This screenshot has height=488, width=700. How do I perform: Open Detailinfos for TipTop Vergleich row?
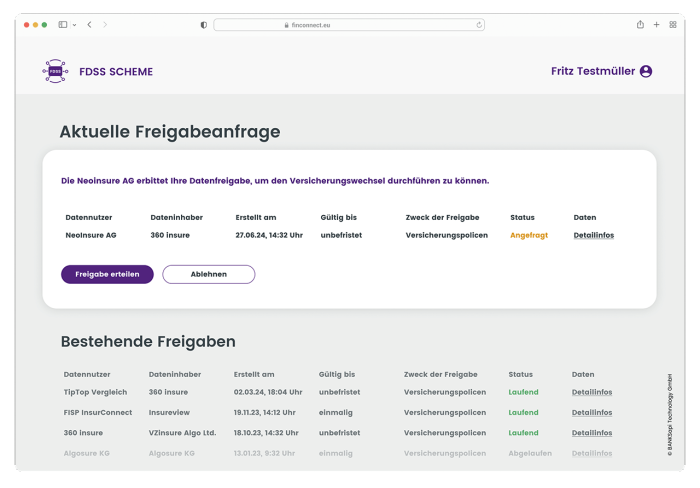[x=592, y=392]
